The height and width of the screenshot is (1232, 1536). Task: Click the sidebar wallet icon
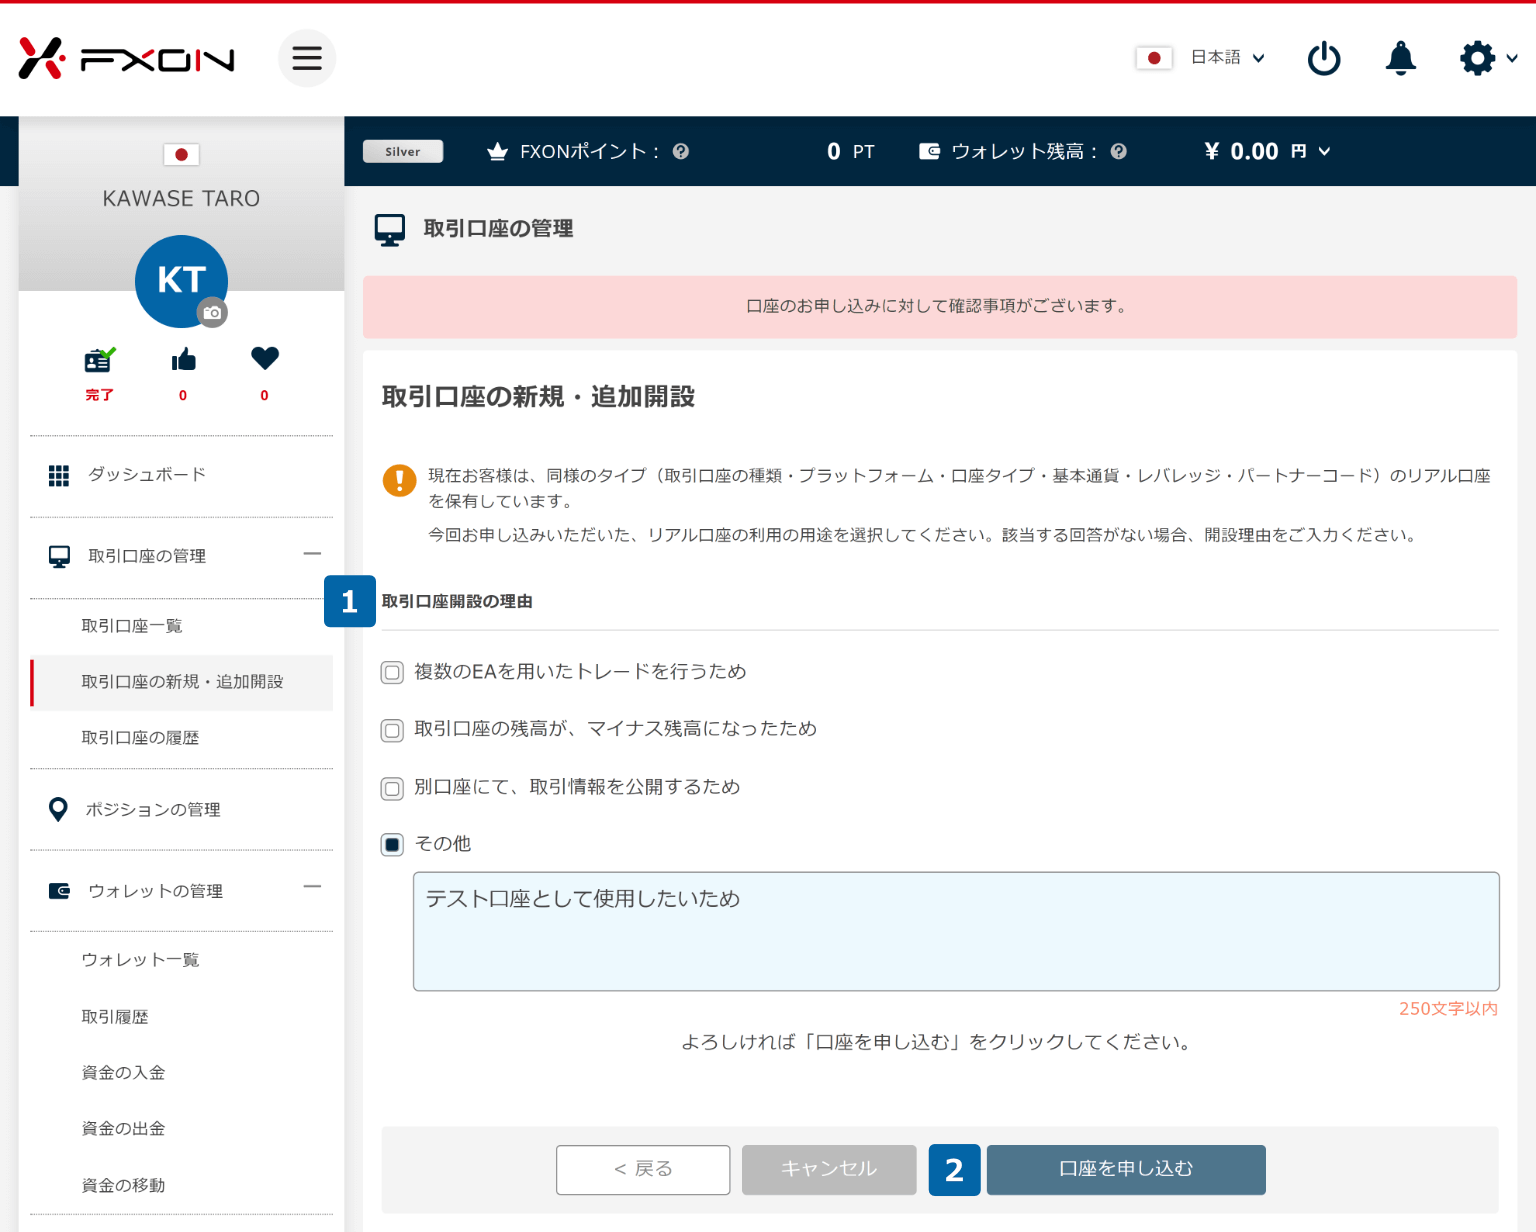coord(59,891)
